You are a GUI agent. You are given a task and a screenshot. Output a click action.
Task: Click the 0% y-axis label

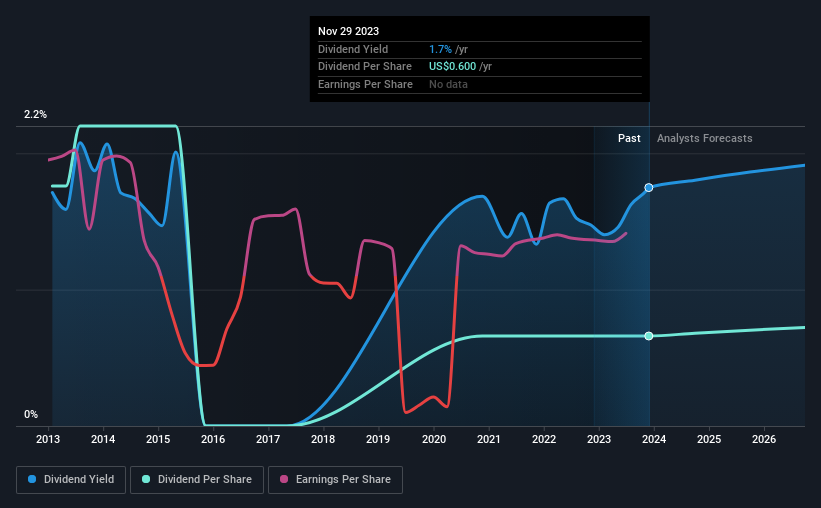click(x=31, y=414)
